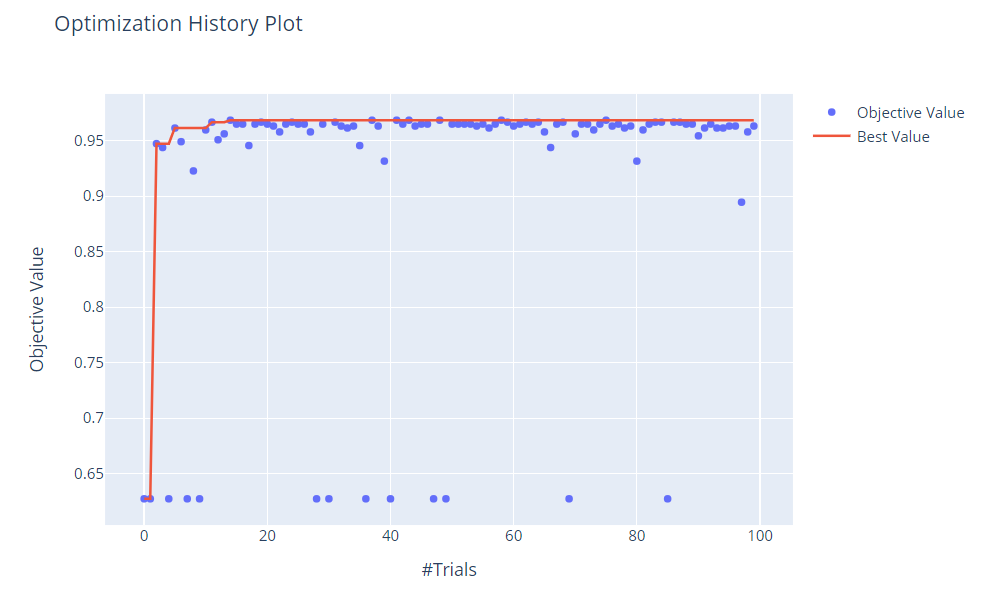Select the x-axis tick label 20
This screenshot has height=593, width=1003.
(x=267, y=538)
